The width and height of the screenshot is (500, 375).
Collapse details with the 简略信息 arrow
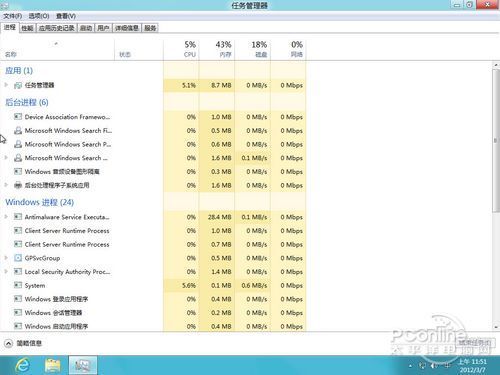coord(9,343)
